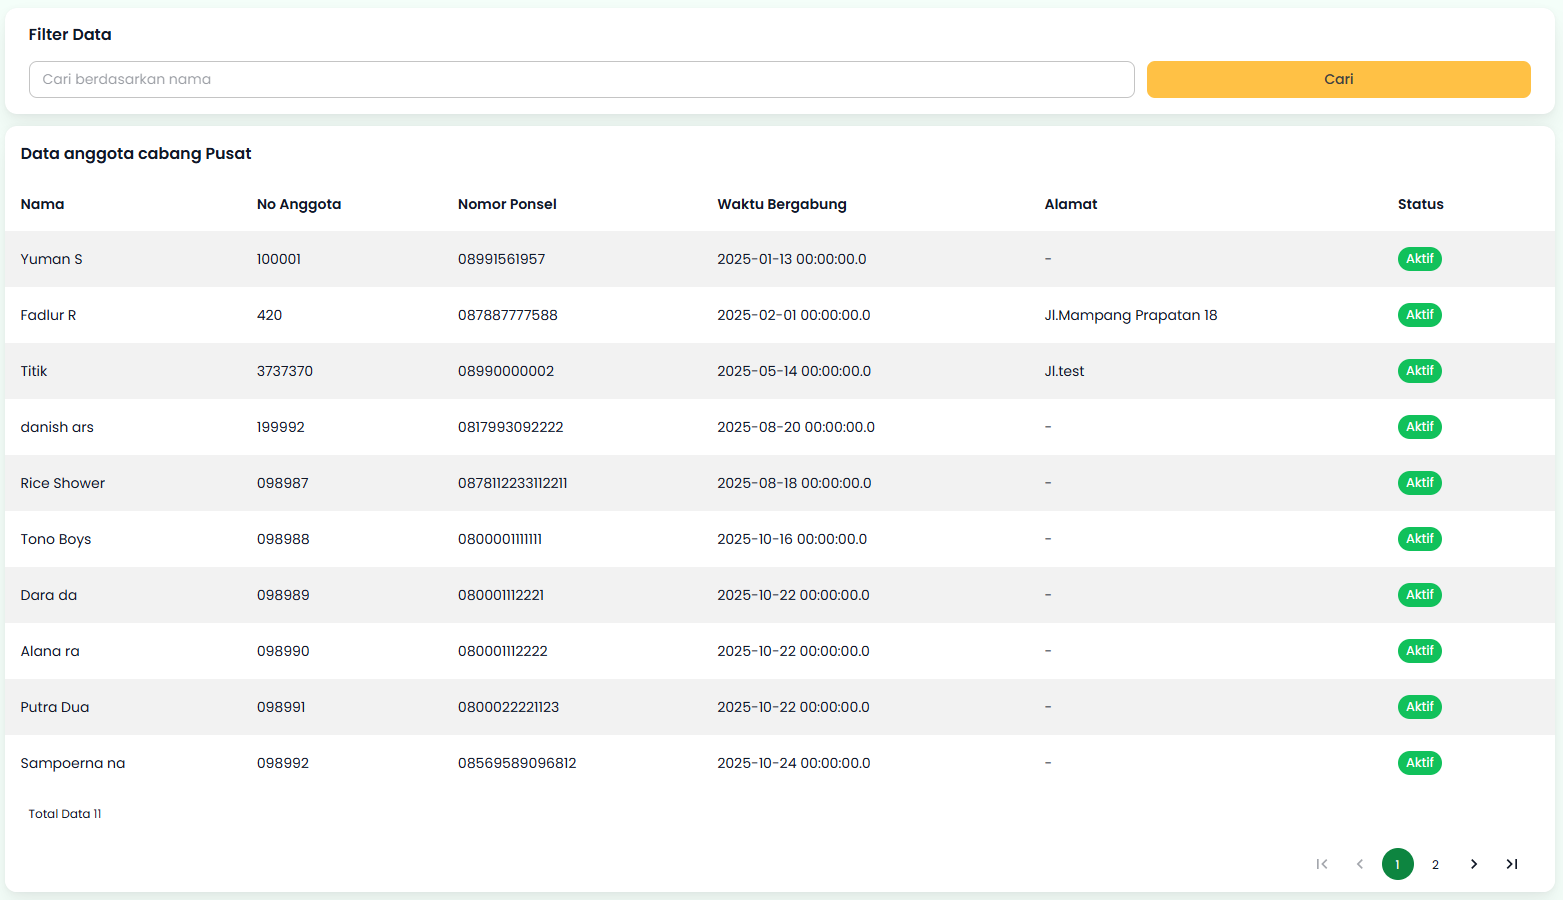Image resolution: width=1563 pixels, height=900 pixels.
Task: Click the Status column header
Action: click(1420, 204)
